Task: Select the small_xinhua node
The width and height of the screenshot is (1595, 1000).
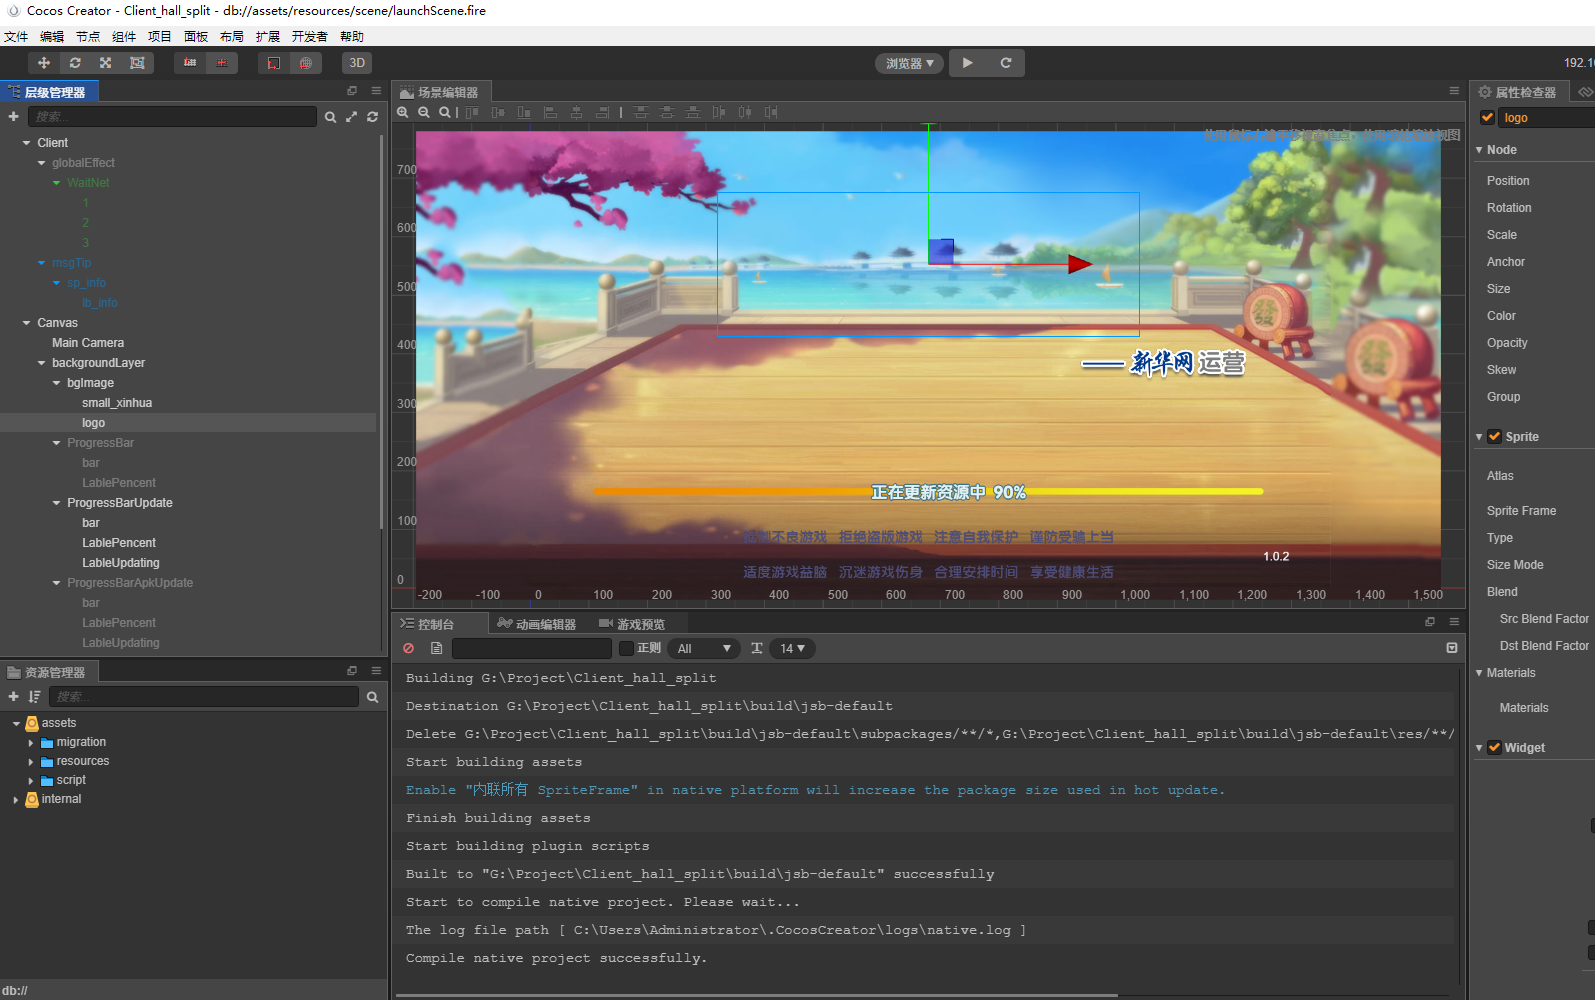Action: [x=117, y=403]
